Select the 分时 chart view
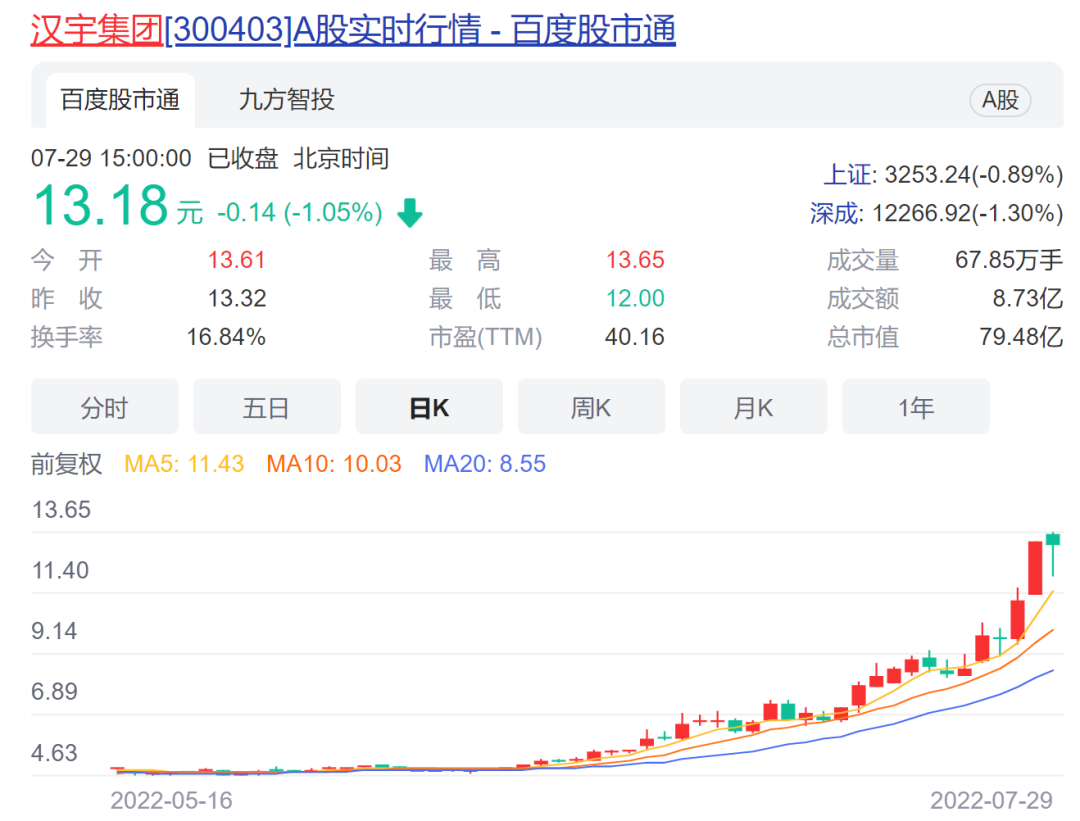Screen dimensions: 1080x821 (105, 408)
